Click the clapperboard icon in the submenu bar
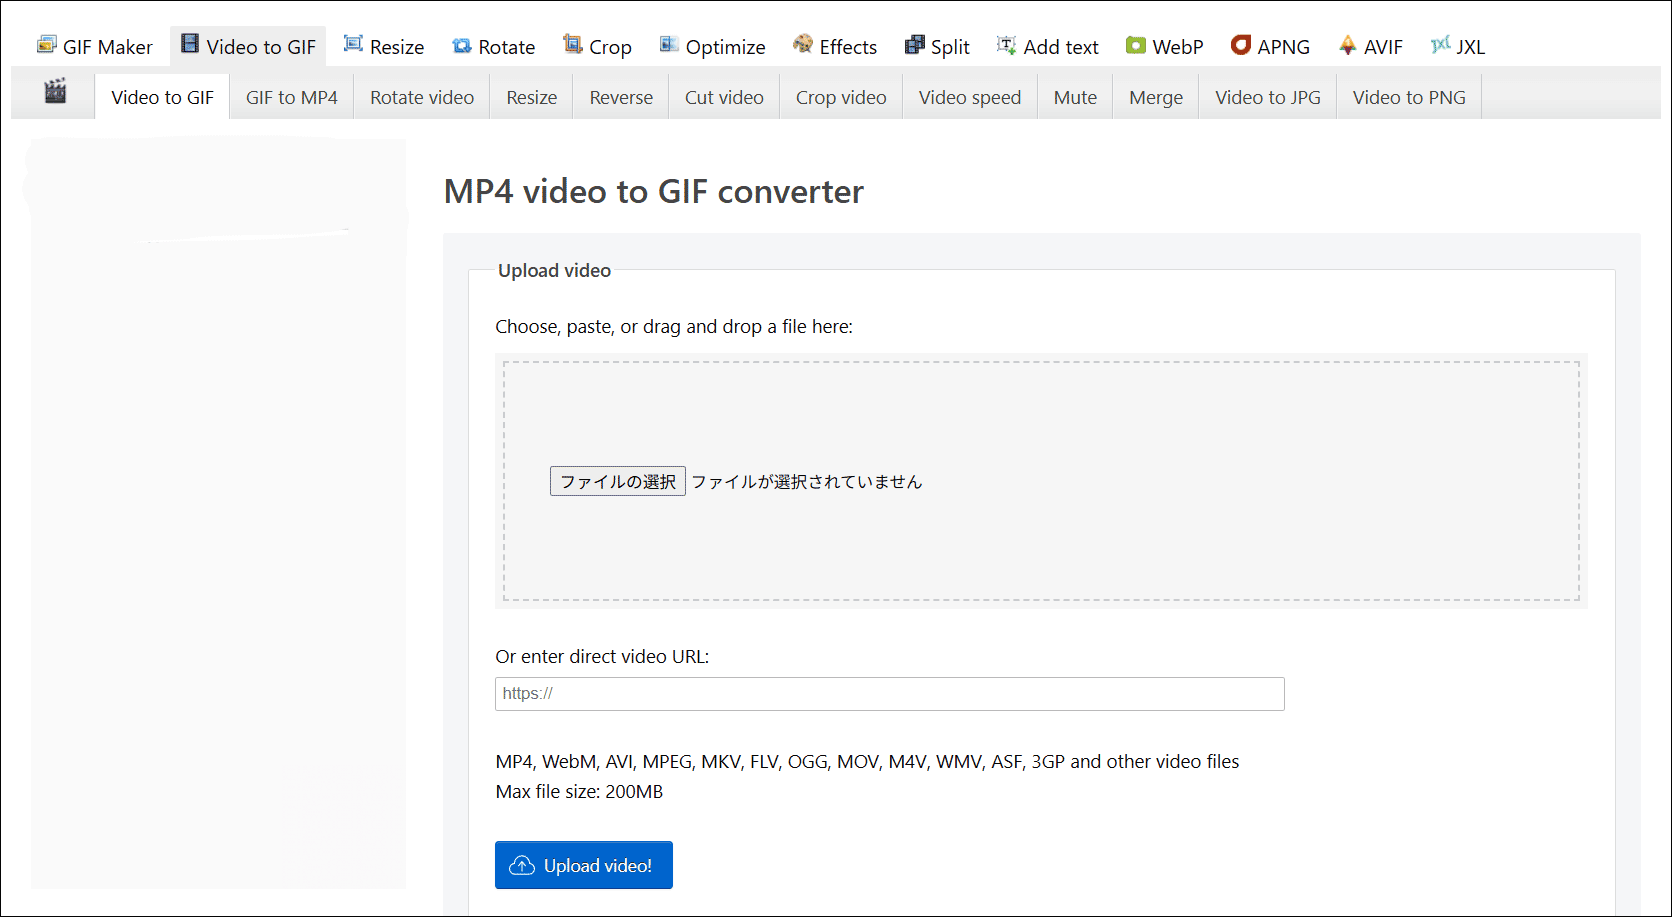The width and height of the screenshot is (1672, 917). [55, 91]
